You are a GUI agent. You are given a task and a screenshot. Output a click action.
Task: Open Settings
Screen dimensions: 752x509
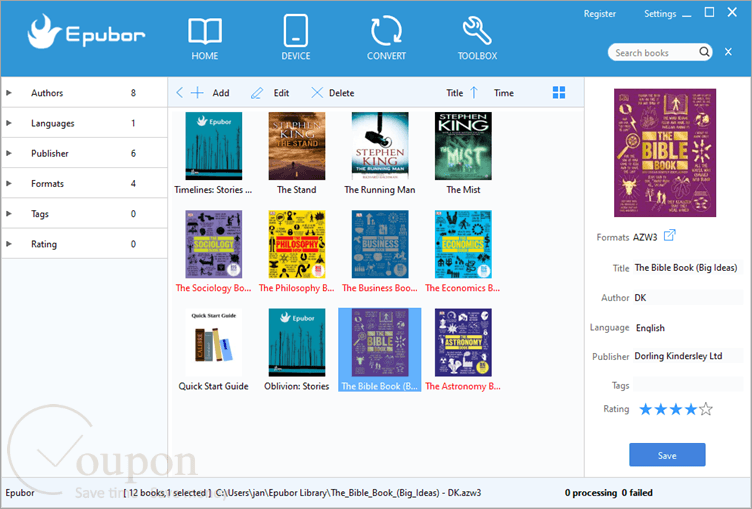click(660, 14)
